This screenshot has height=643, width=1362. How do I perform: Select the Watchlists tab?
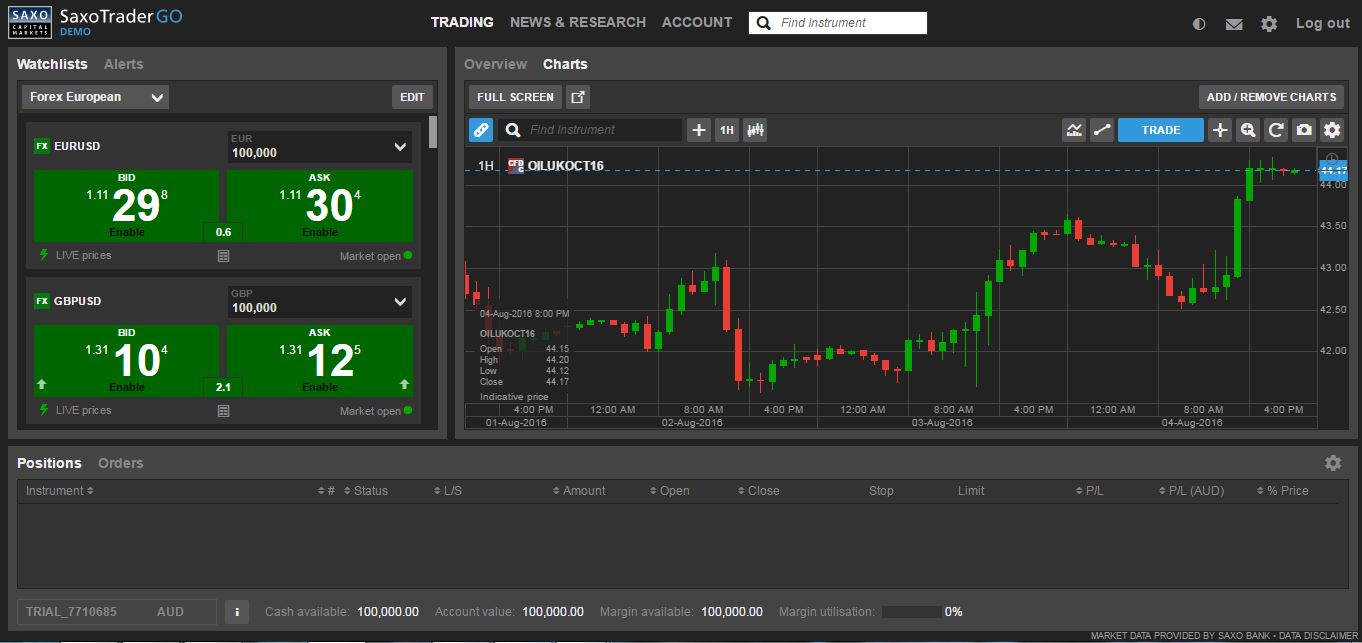[x=52, y=64]
